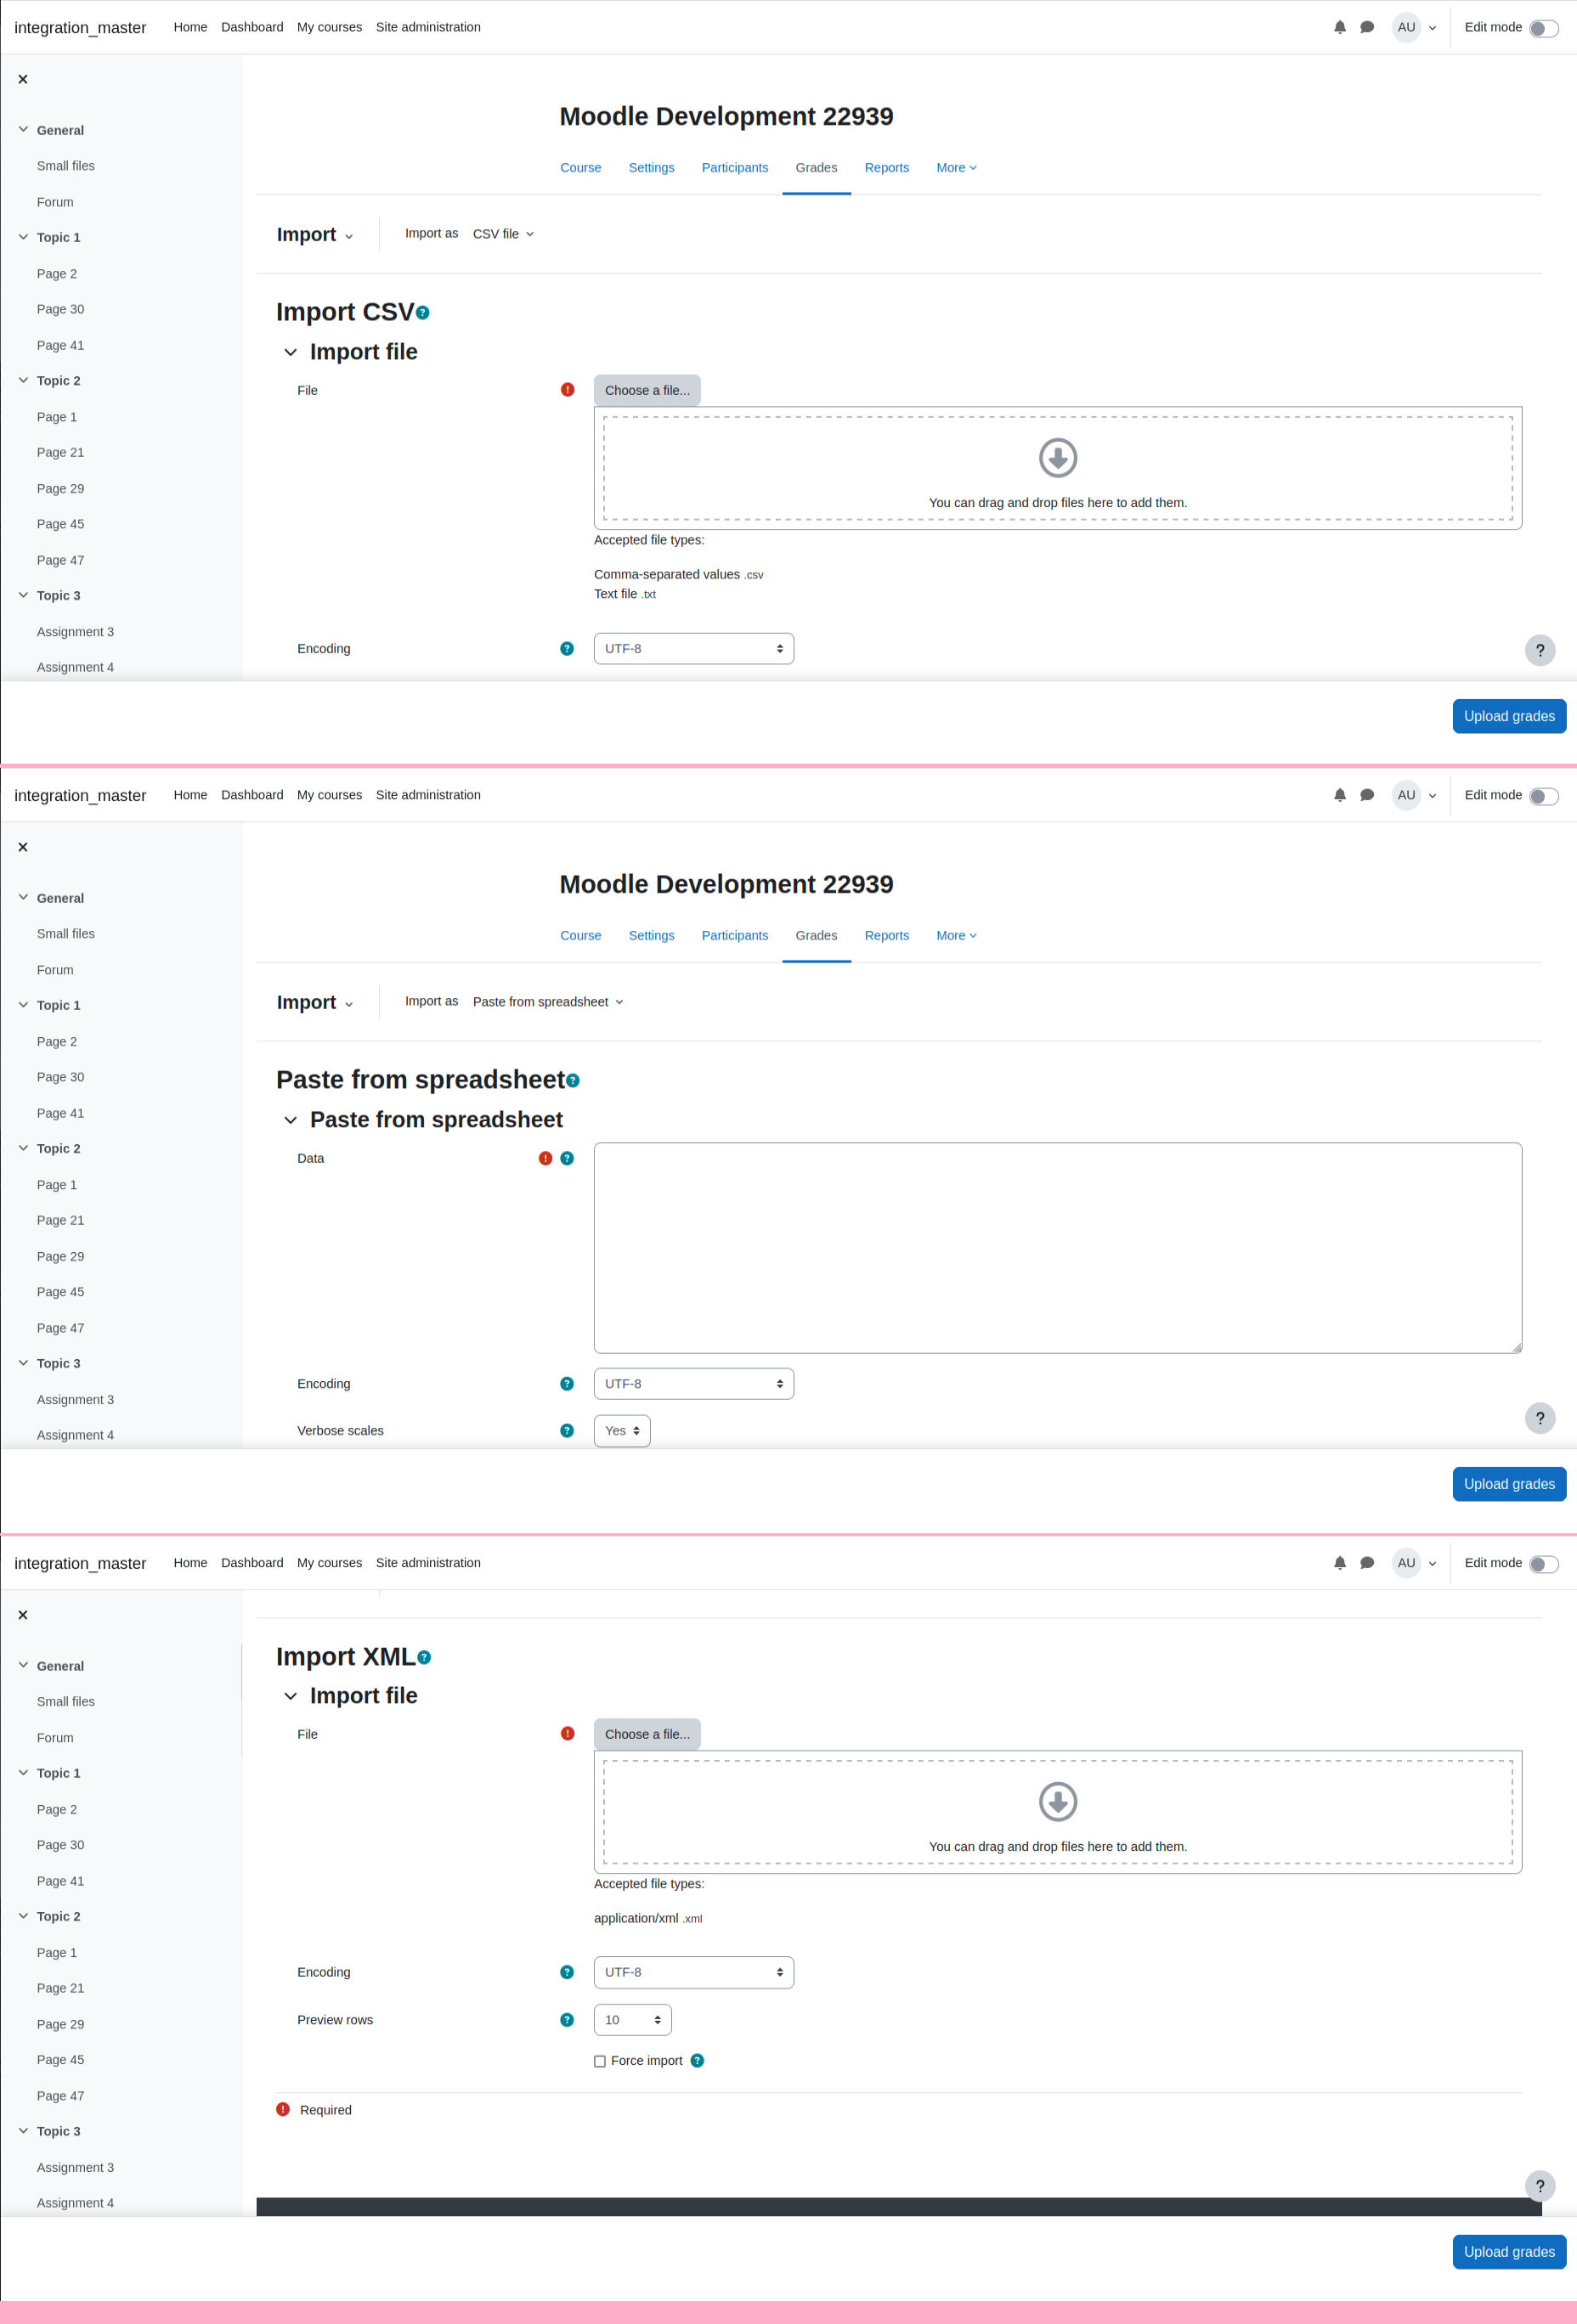Viewport: 1577px width, 2324px height.
Task: Click Choose a file button on Import XML page
Action: (x=647, y=1734)
